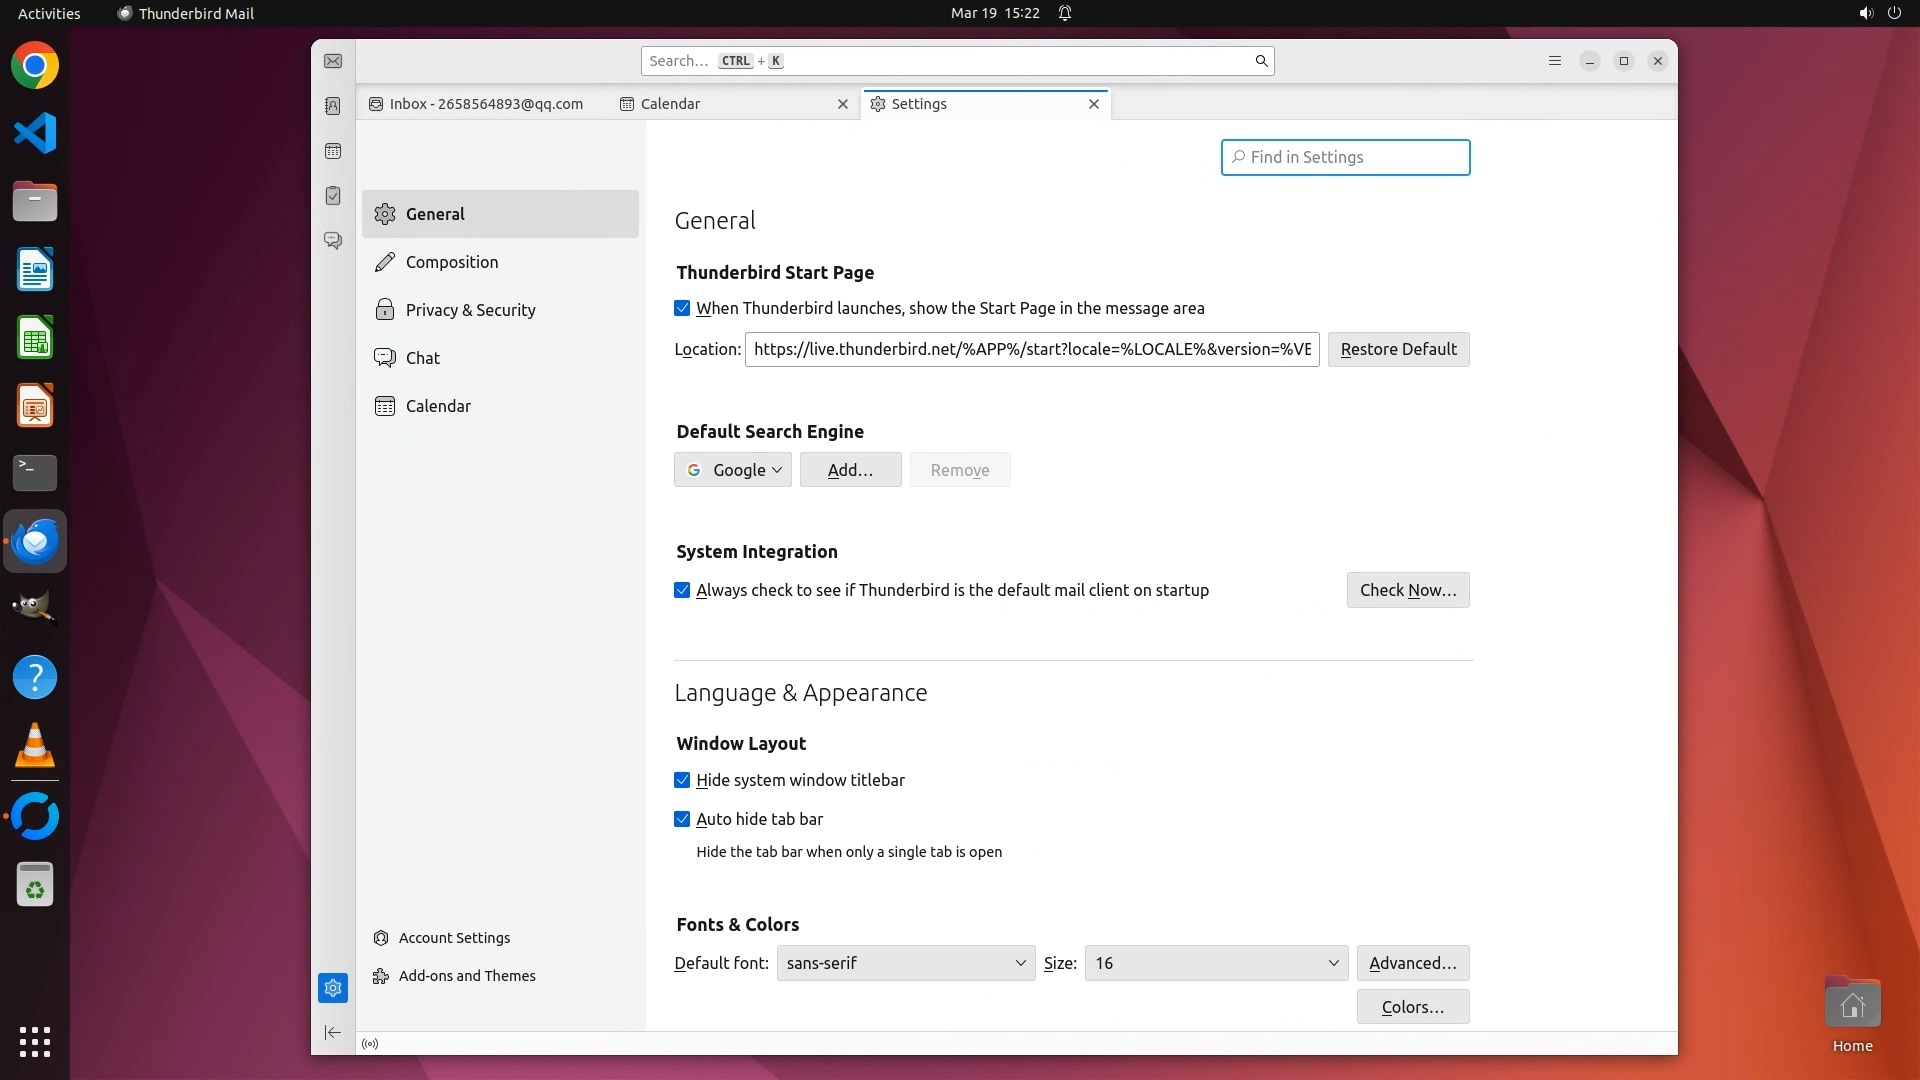Image resolution: width=1920 pixels, height=1080 pixels.
Task: Open Tasks space icon in left toolbar
Action: coord(333,196)
